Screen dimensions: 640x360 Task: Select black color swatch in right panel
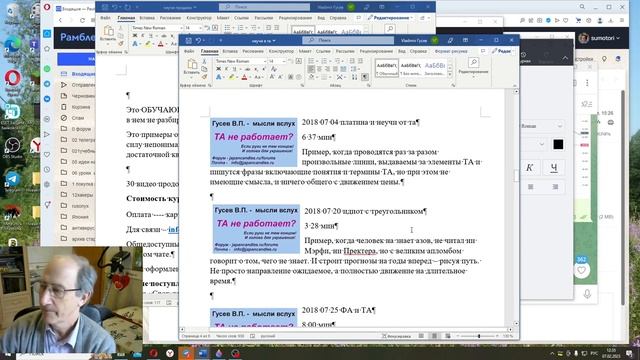pyautogui.click(x=558, y=144)
